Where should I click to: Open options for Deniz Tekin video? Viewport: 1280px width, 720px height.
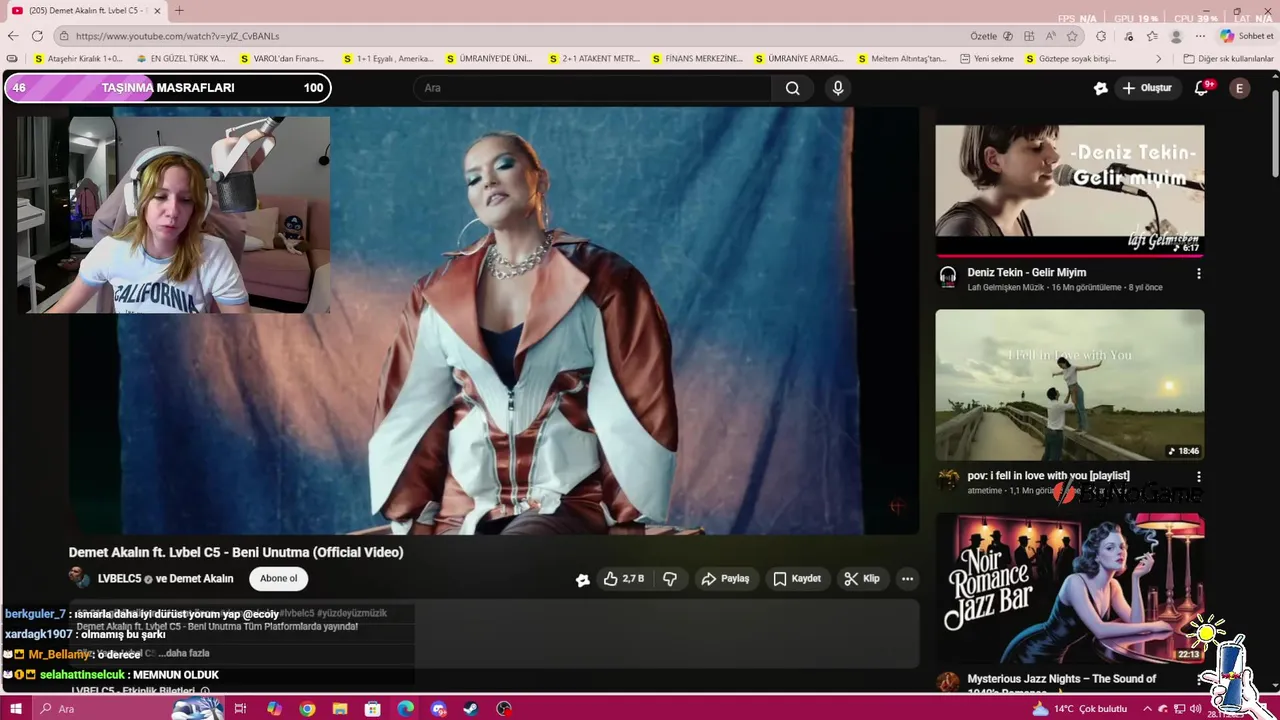click(x=1198, y=273)
